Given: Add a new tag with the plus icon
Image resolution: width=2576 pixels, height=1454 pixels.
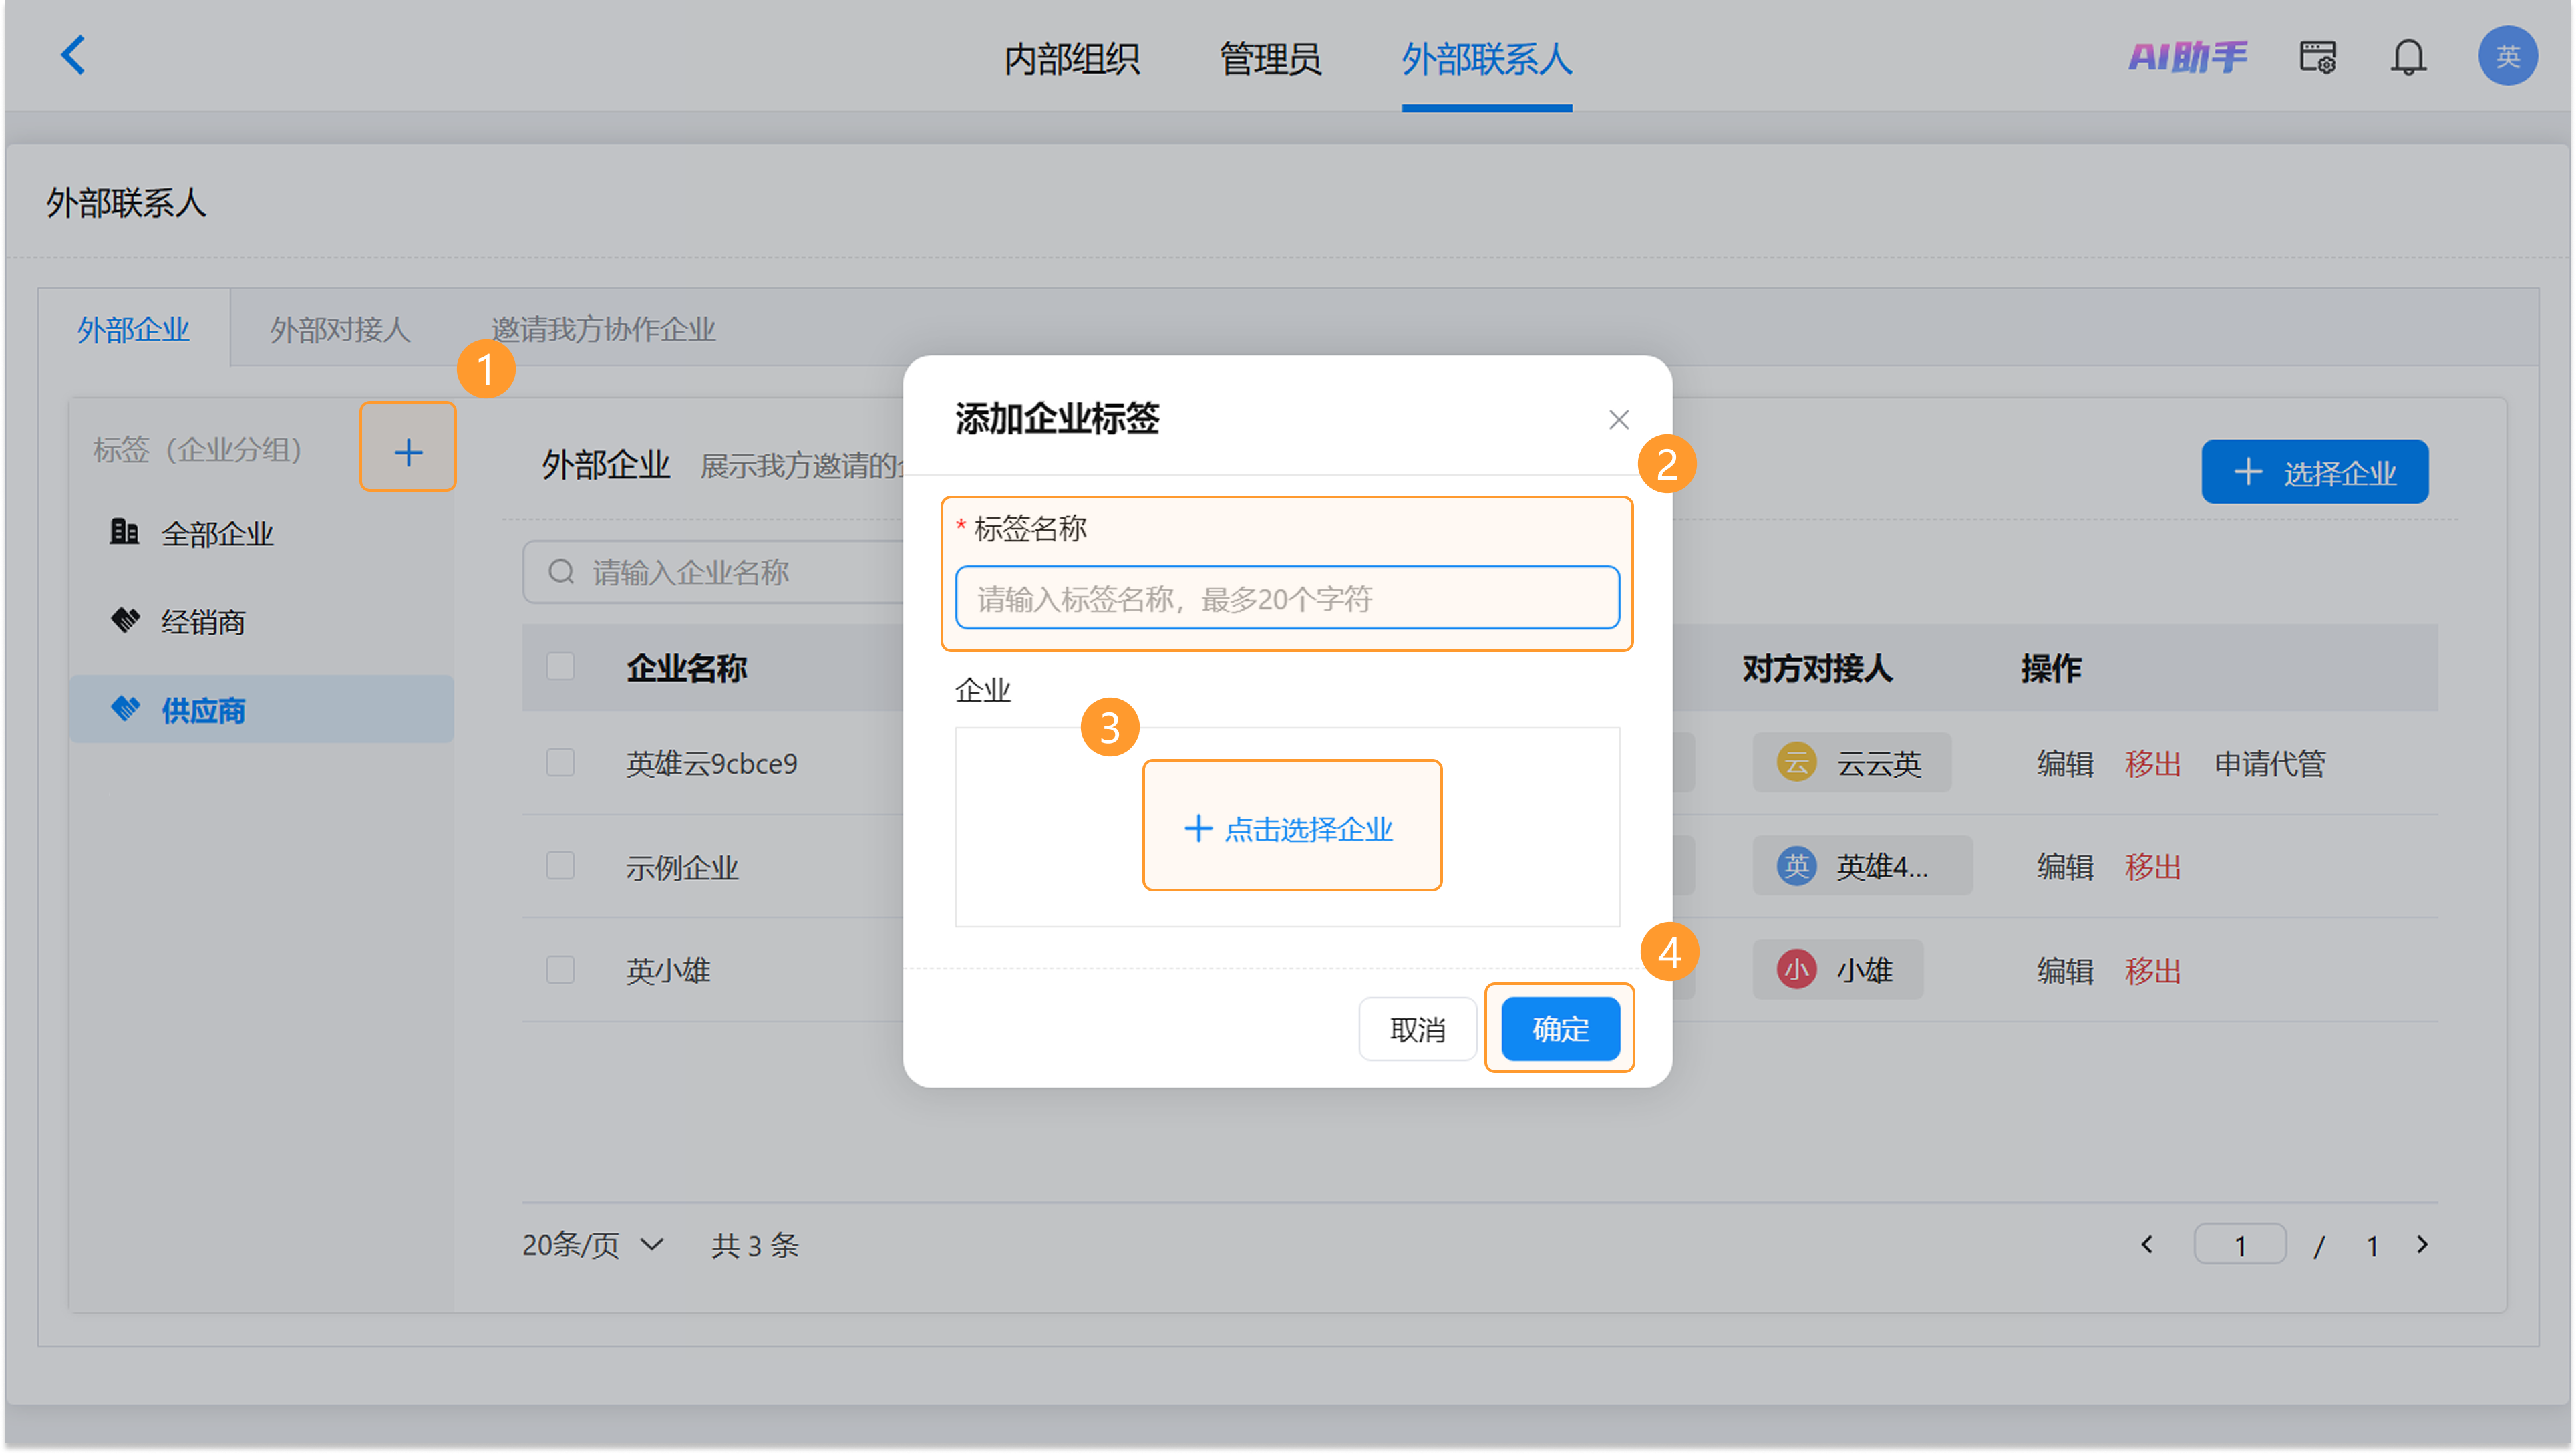Looking at the screenshot, I should (408, 452).
